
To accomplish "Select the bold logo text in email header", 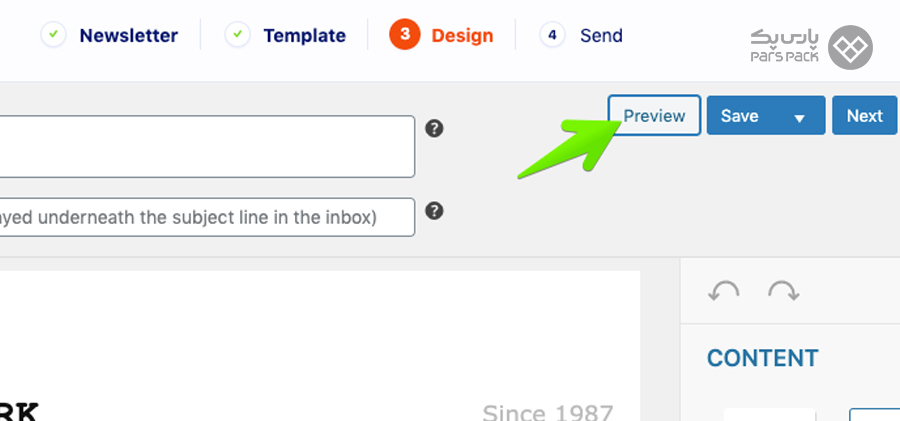I will point(19,412).
